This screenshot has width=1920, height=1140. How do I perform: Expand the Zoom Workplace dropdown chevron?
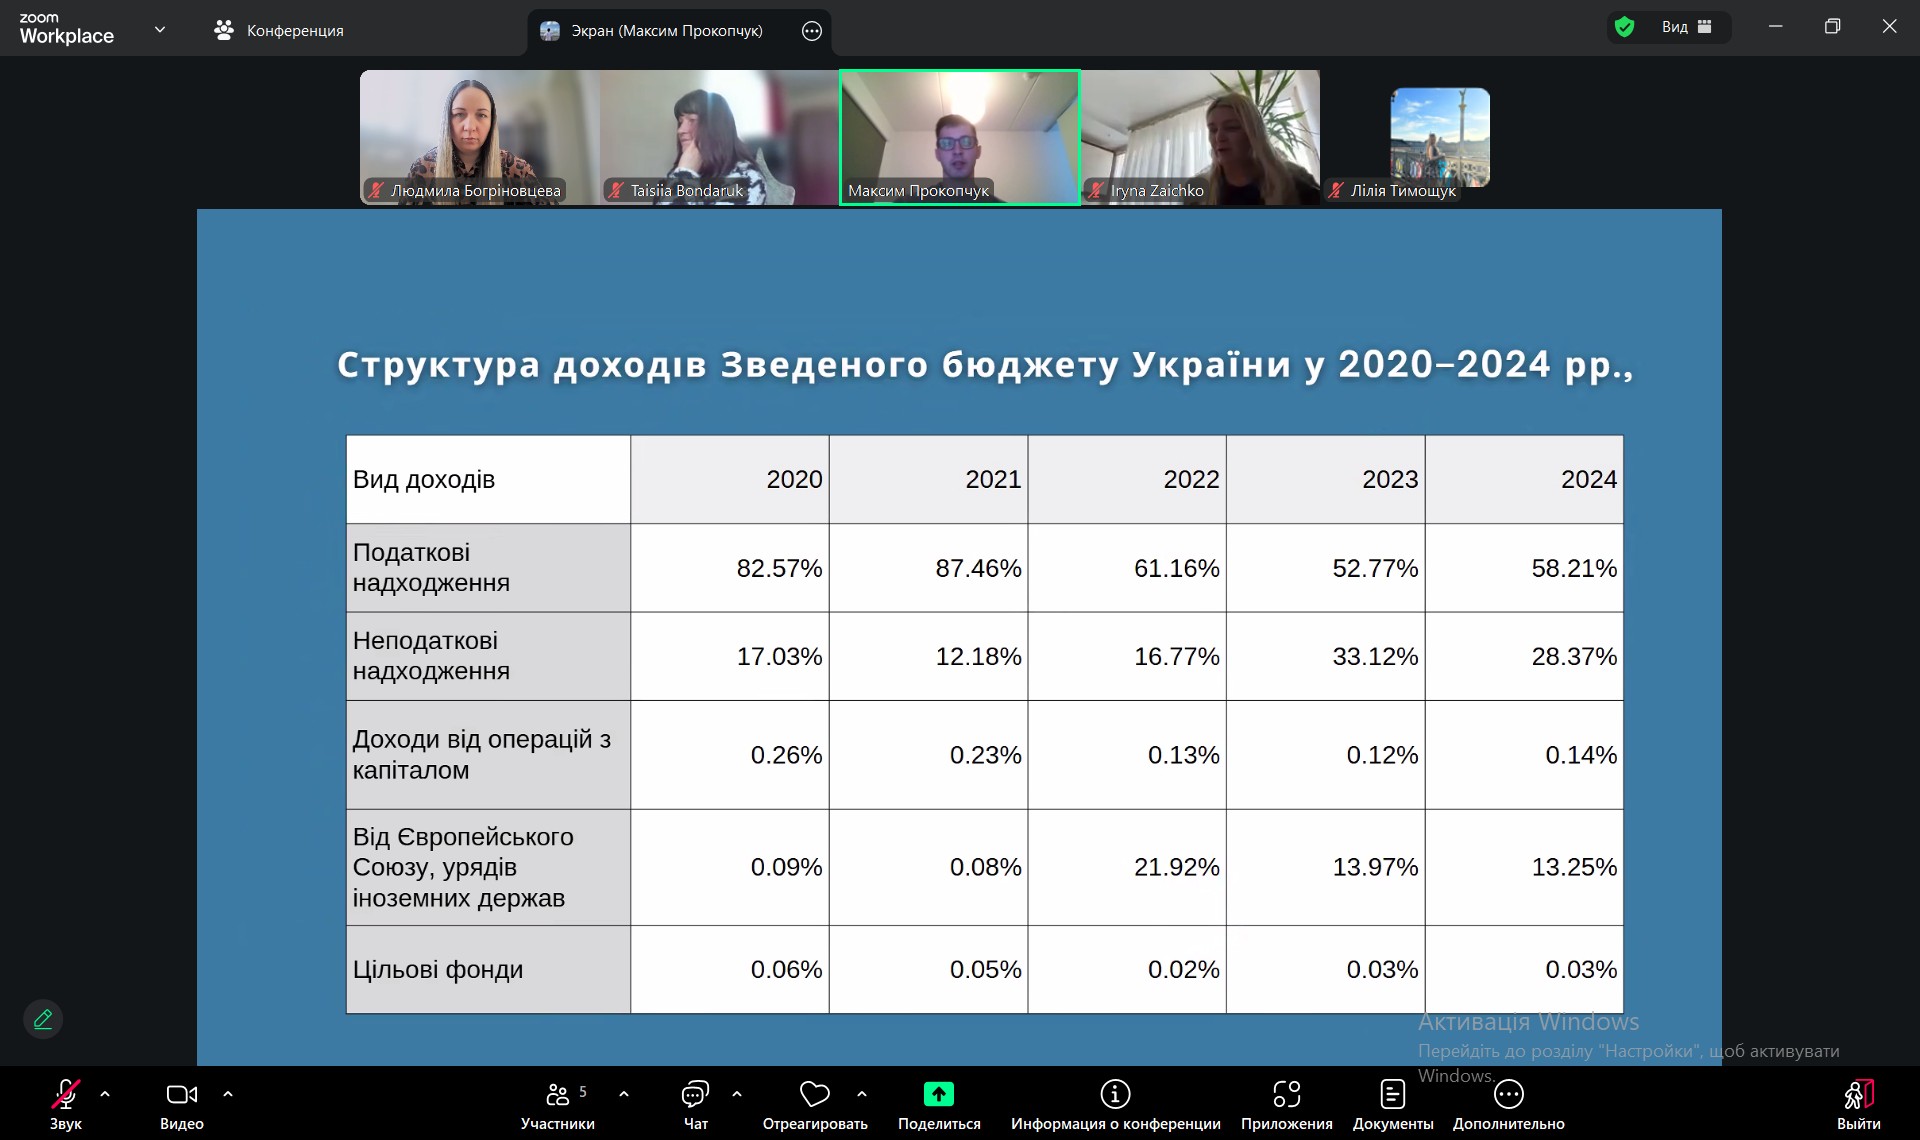[160, 29]
